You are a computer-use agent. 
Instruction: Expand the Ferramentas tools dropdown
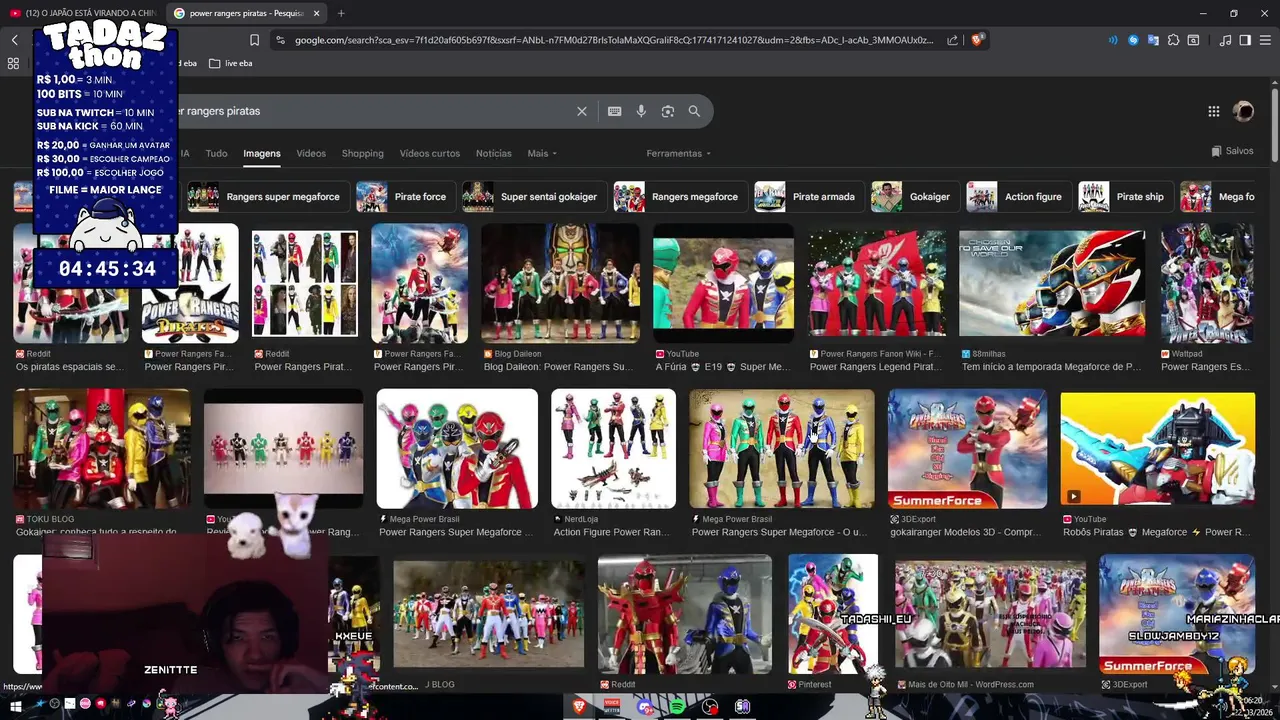(679, 153)
